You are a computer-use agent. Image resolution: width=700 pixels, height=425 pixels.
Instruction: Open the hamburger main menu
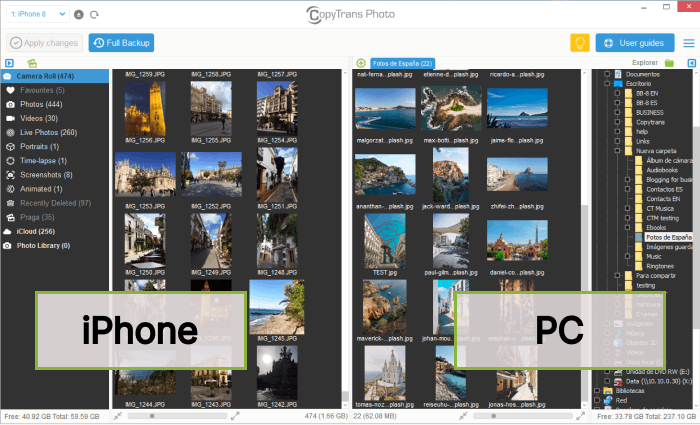point(689,43)
